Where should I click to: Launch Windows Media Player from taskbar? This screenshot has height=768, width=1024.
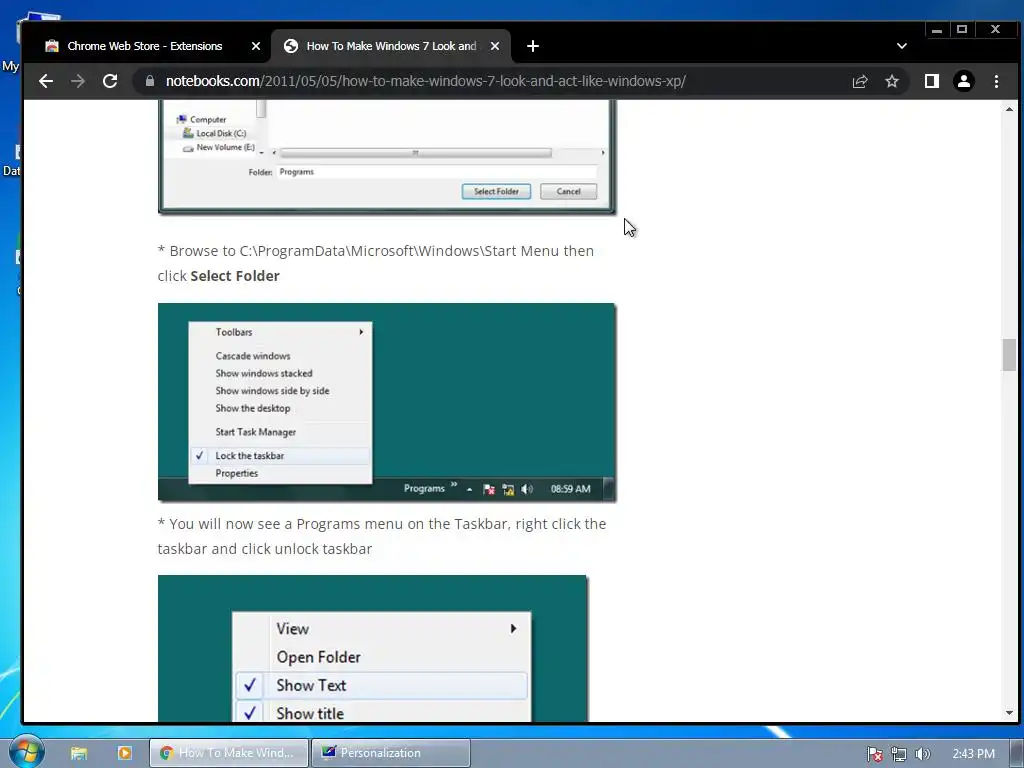pos(125,753)
